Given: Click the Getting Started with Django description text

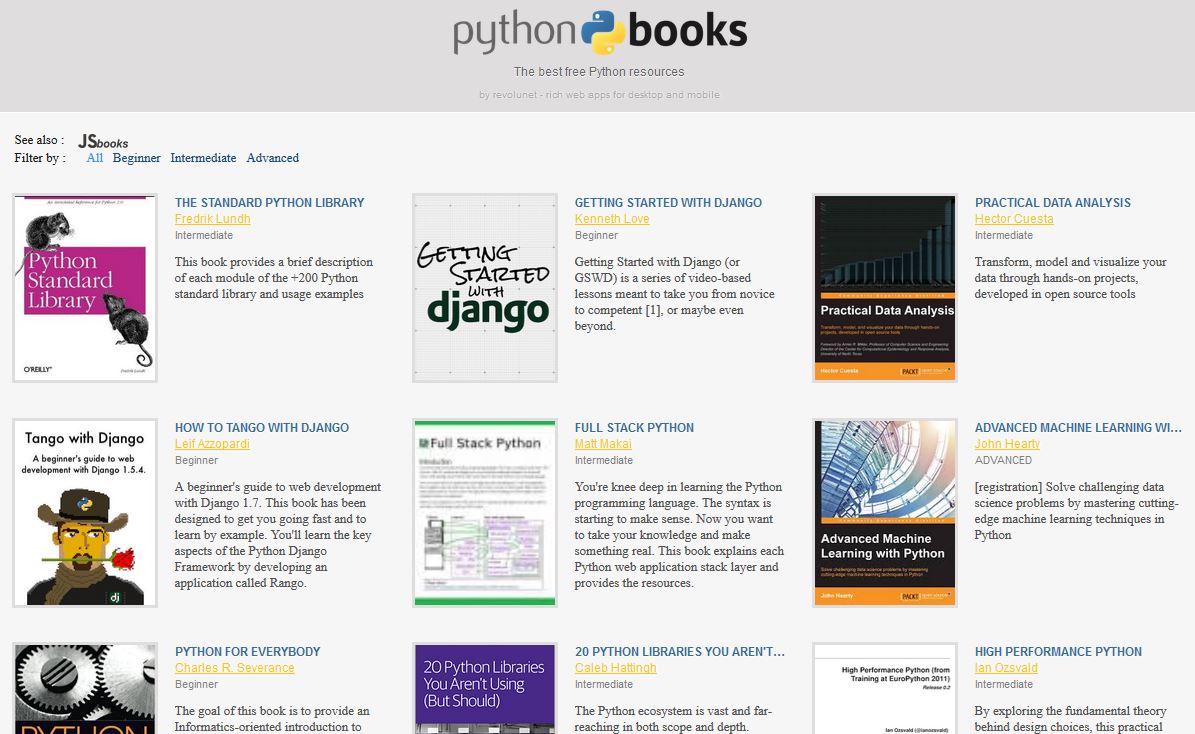Looking at the screenshot, I should click(x=674, y=294).
